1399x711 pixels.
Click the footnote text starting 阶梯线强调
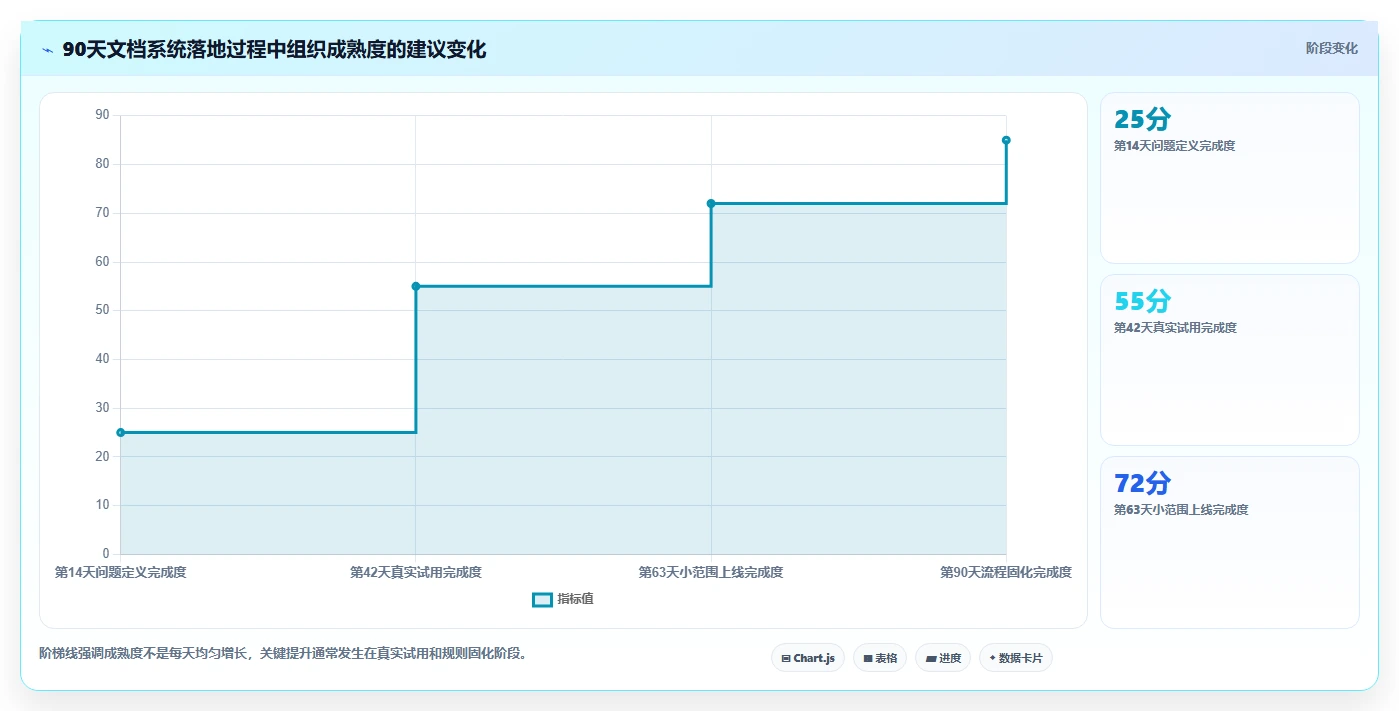click(x=283, y=654)
